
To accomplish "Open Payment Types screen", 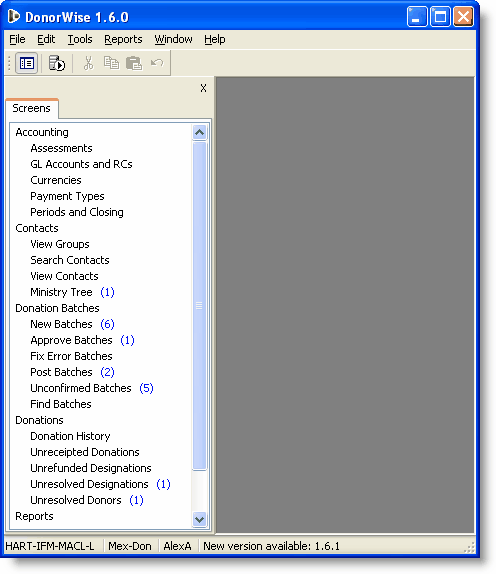I will tap(67, 196).
